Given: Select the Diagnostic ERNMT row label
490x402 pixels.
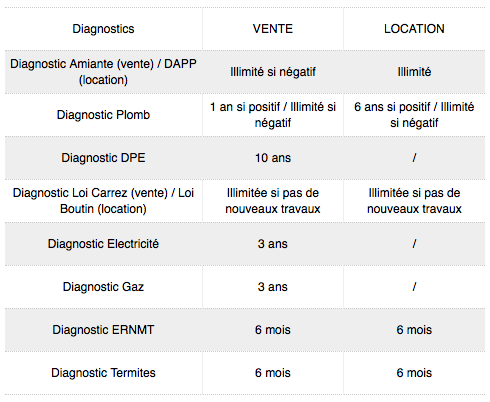Looking at the screenshot, I should pyautogui.click(x=103, y=330).
